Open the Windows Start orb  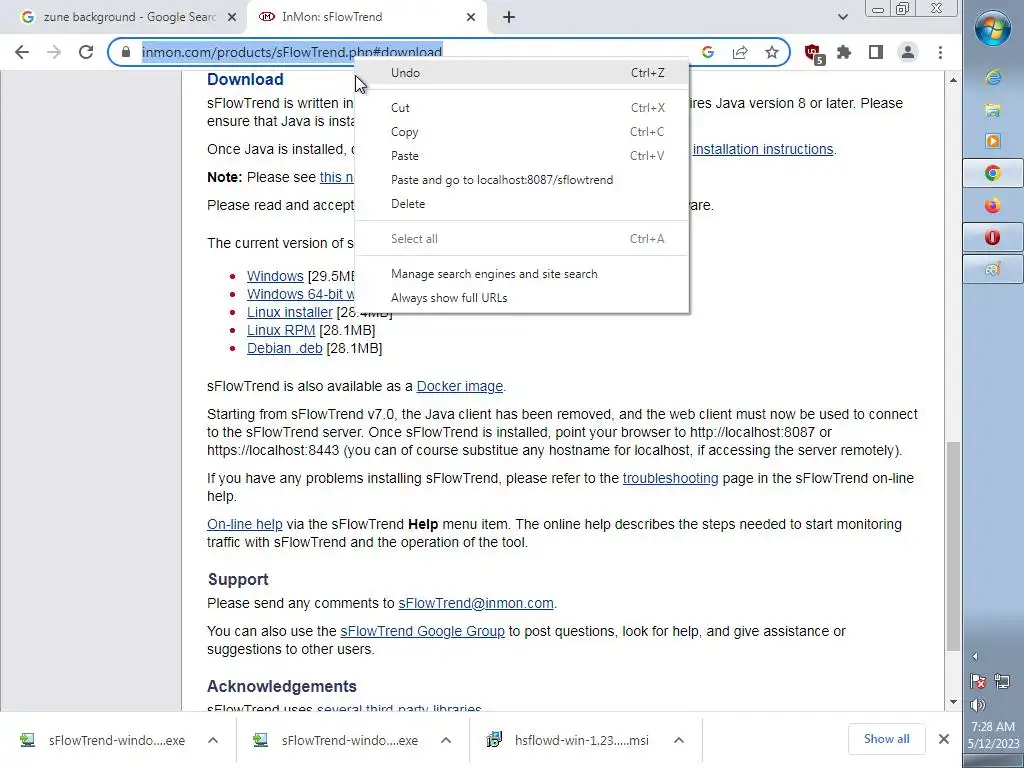click(993, 29)
